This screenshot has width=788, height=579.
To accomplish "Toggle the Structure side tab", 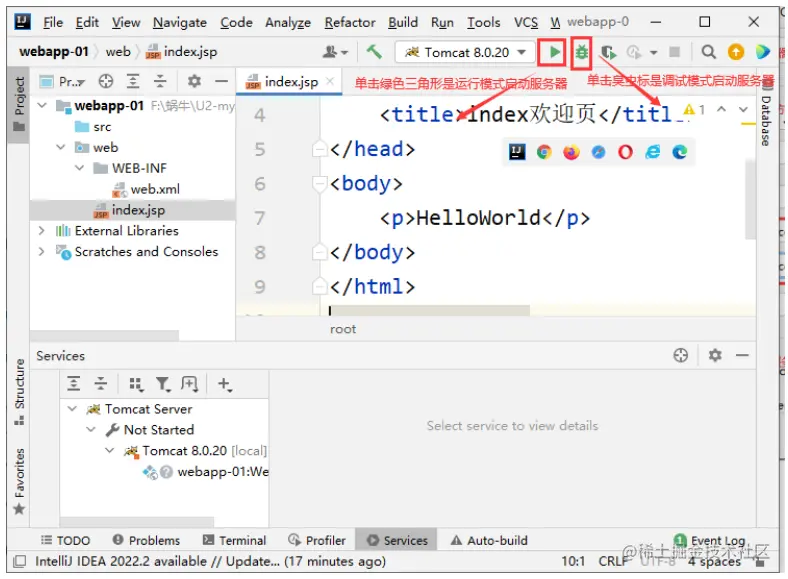I will pyautogui.click(x=19, y=391).
